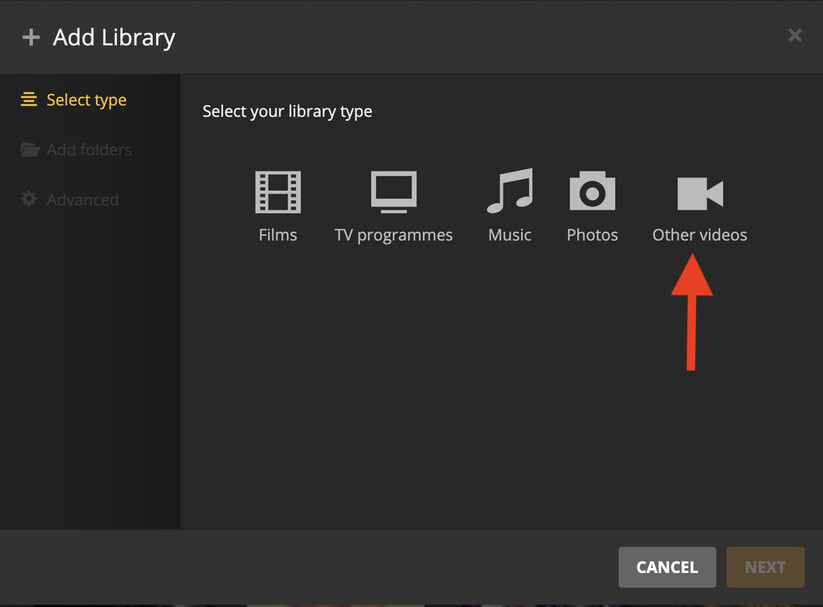
Task: Click the Music label
Action: click(510, 235)
